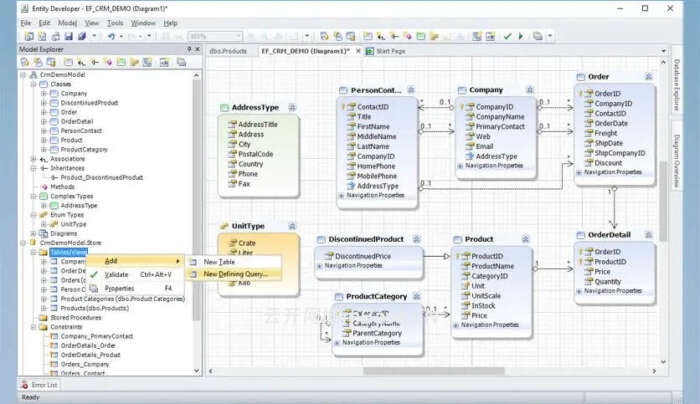The image size is (700, 404).
Task: Pin the Model Explorer panel
Action: (190, 49)
